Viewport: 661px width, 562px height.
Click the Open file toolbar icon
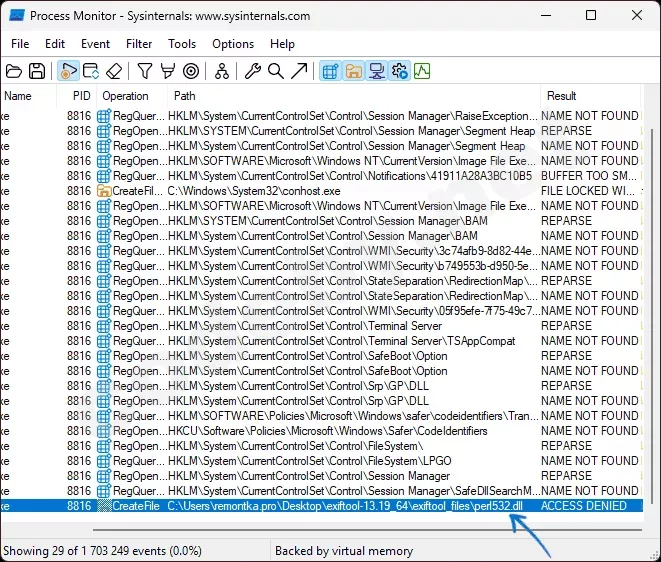click(14, 71)
